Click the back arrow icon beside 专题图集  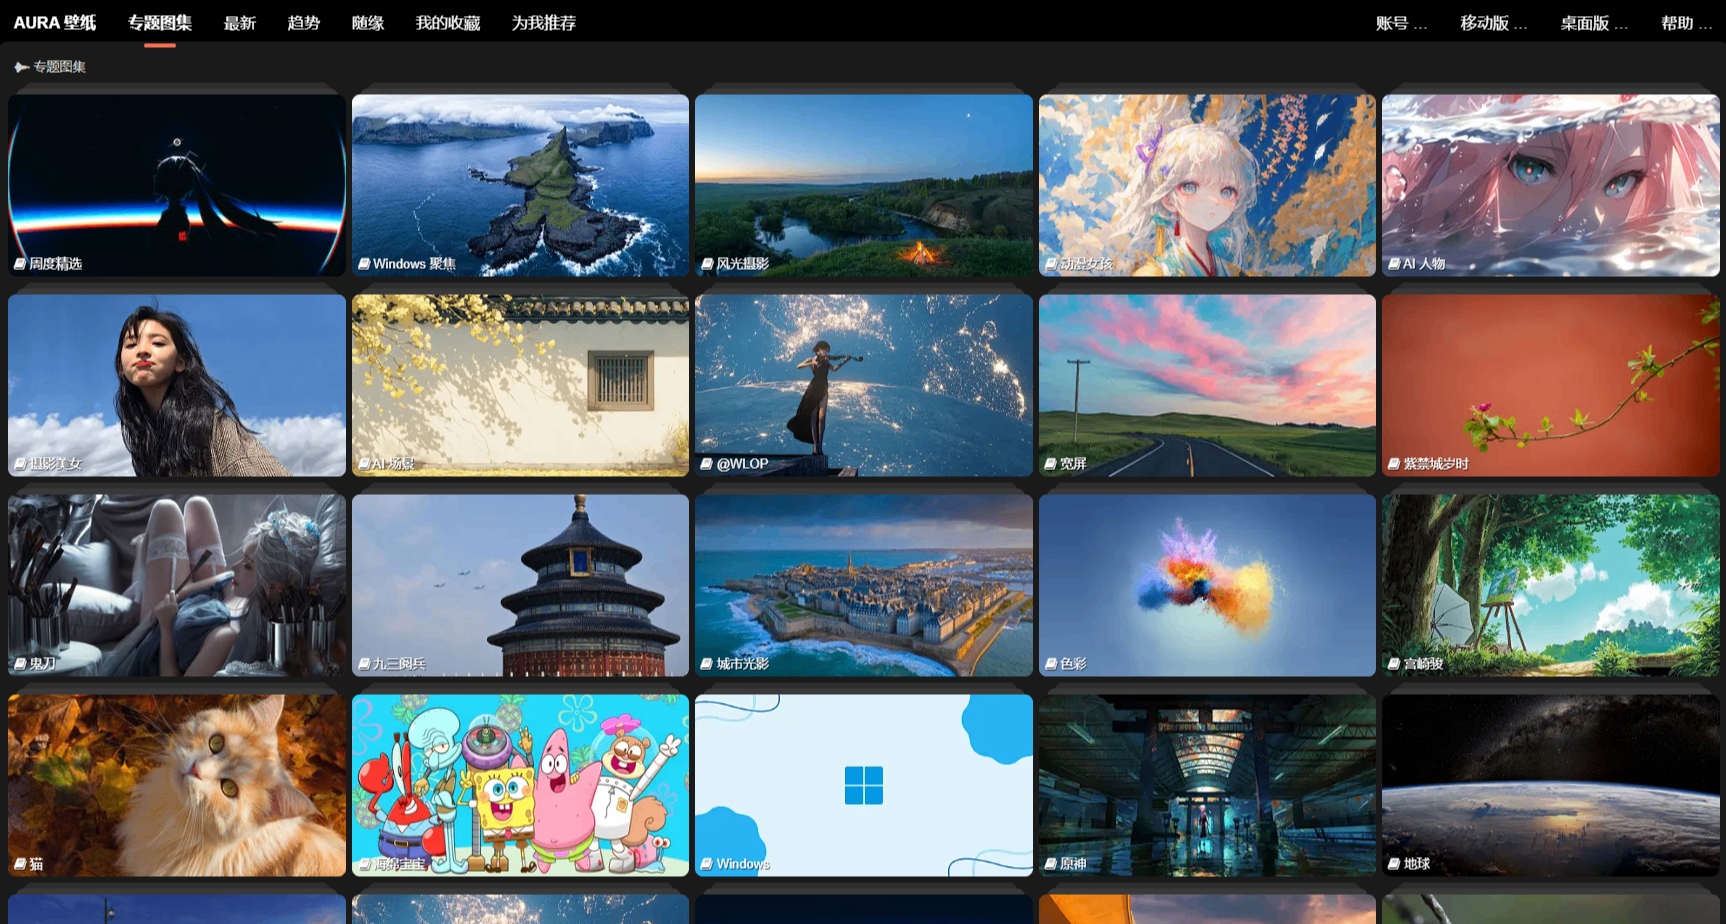(21, 67)
